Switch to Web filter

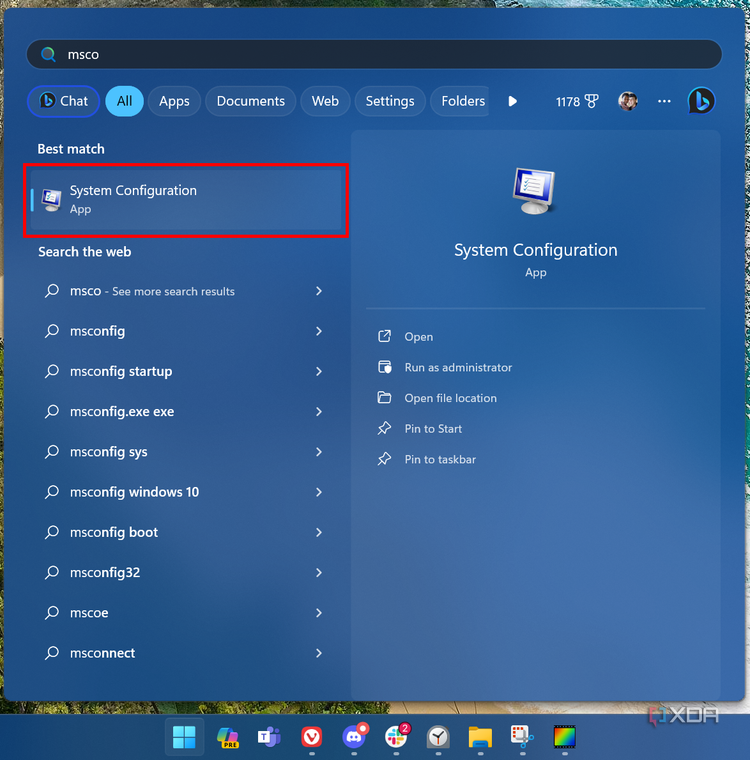pos(325,101)
